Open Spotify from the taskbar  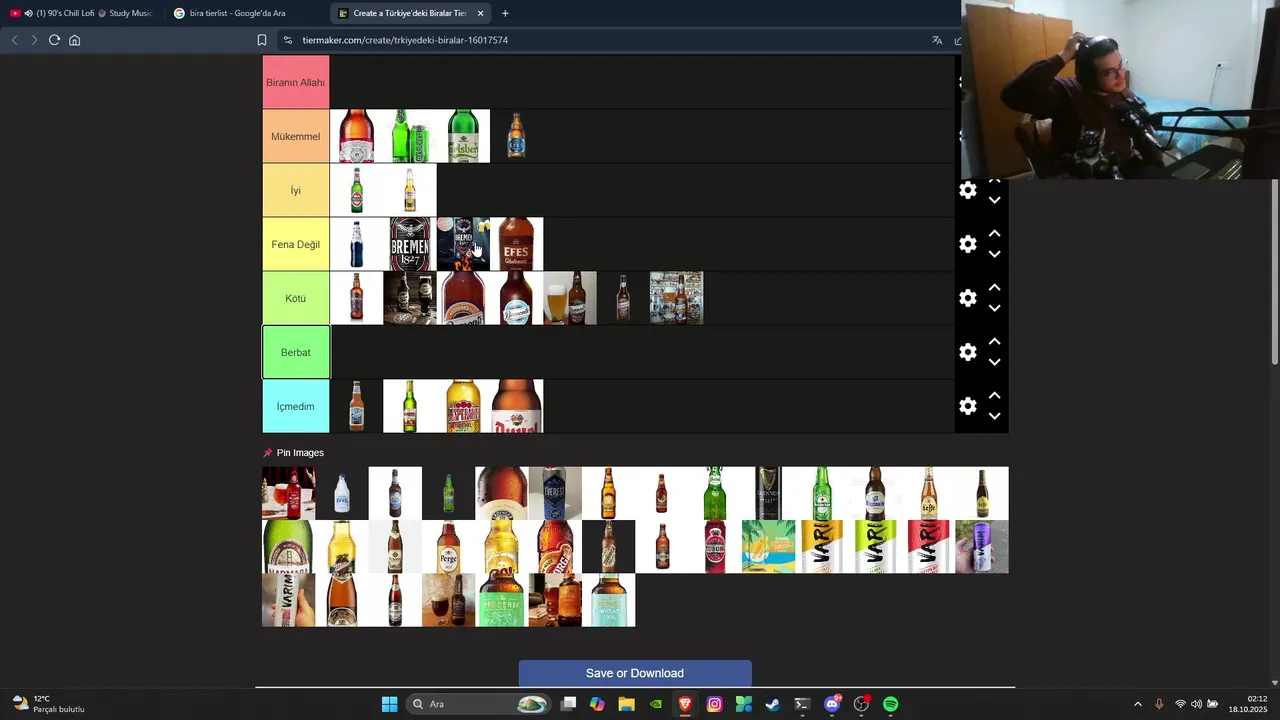pos(890,704)
